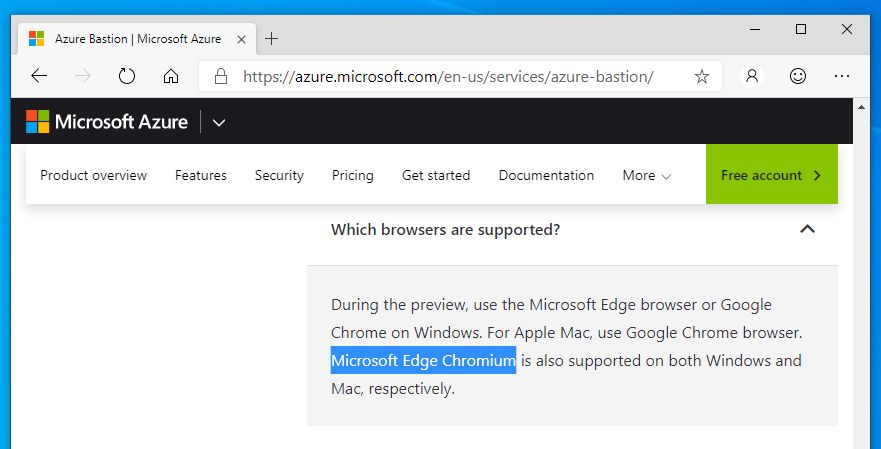
Task: Open the user profile icon
Action: [752, 76]
